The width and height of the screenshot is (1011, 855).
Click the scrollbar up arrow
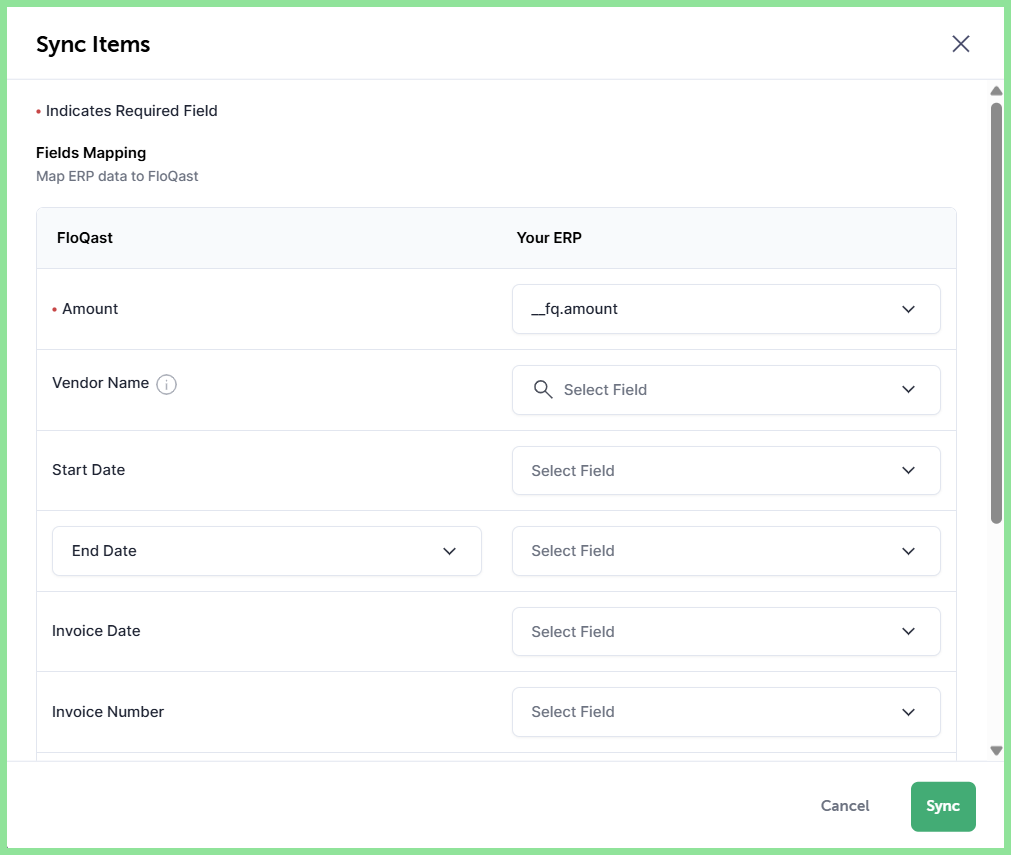click(x=996, y=91)
